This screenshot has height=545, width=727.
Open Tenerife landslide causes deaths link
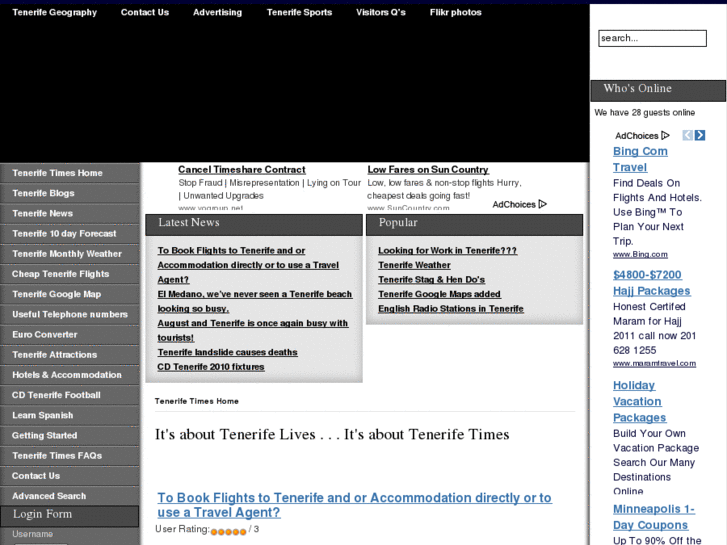[227, 353]
